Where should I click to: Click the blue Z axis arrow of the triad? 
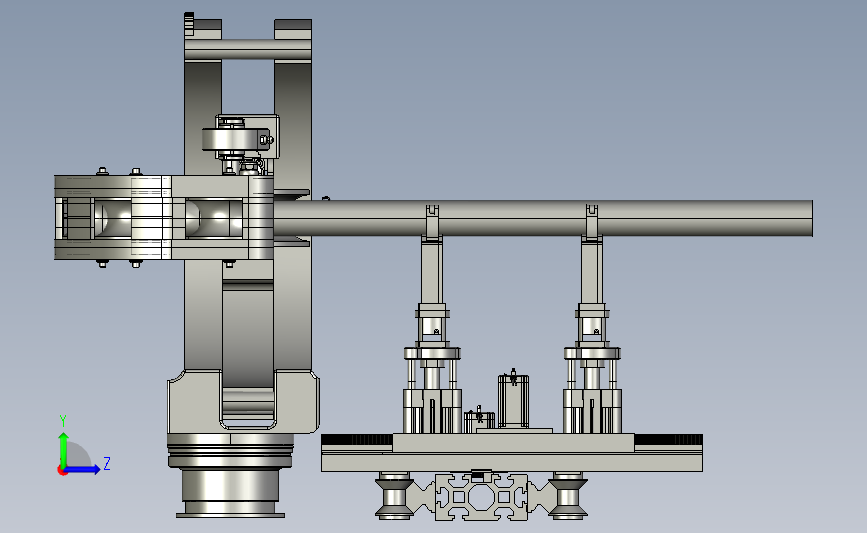[82, 470]
